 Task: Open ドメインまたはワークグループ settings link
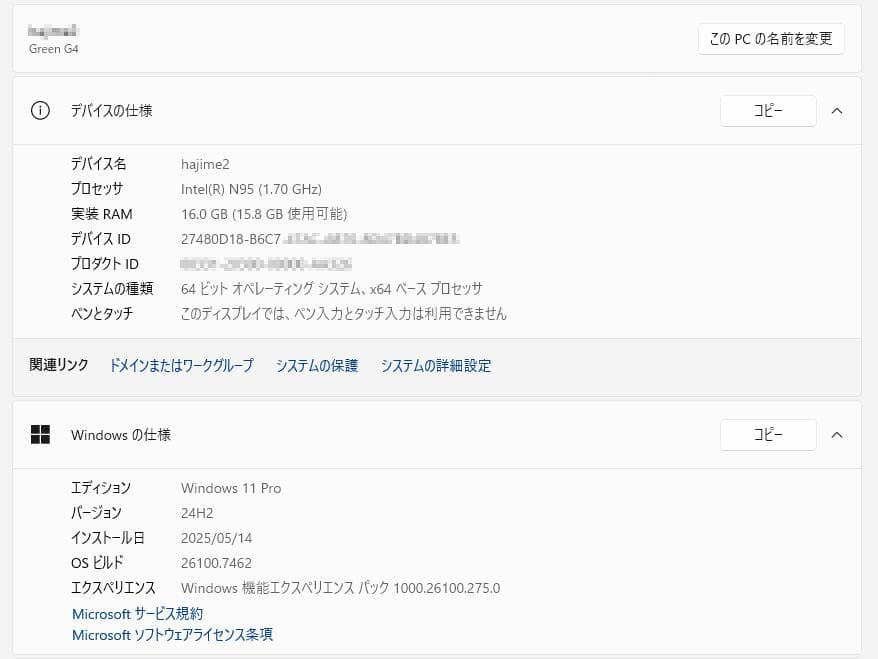(181, 366)
